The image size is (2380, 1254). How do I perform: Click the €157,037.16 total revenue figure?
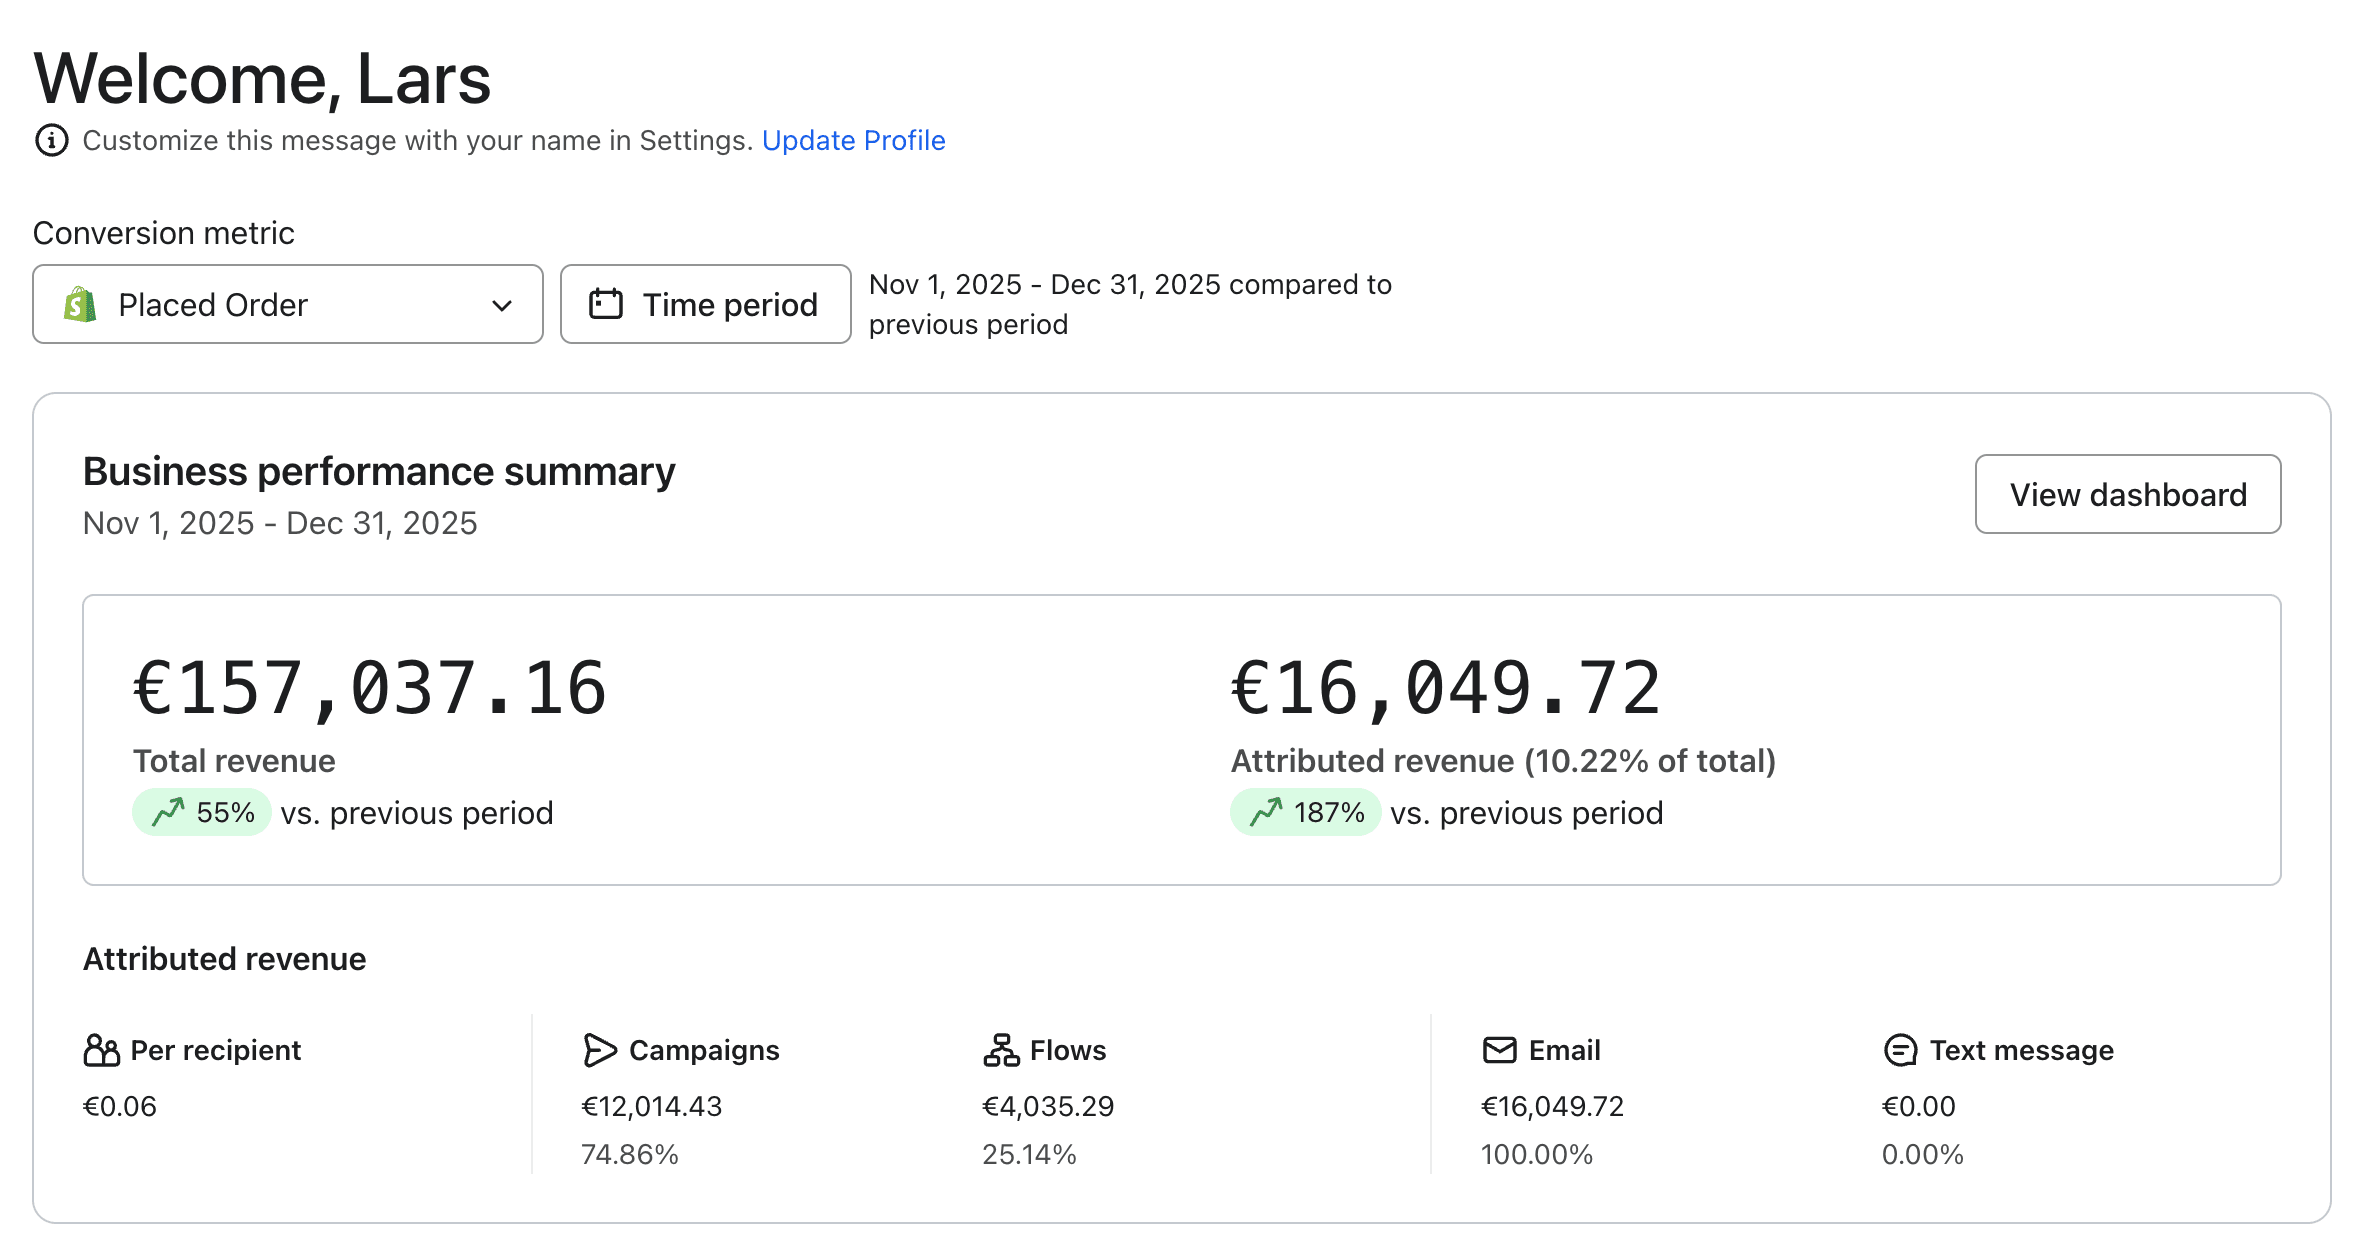(x=370, y=688)
